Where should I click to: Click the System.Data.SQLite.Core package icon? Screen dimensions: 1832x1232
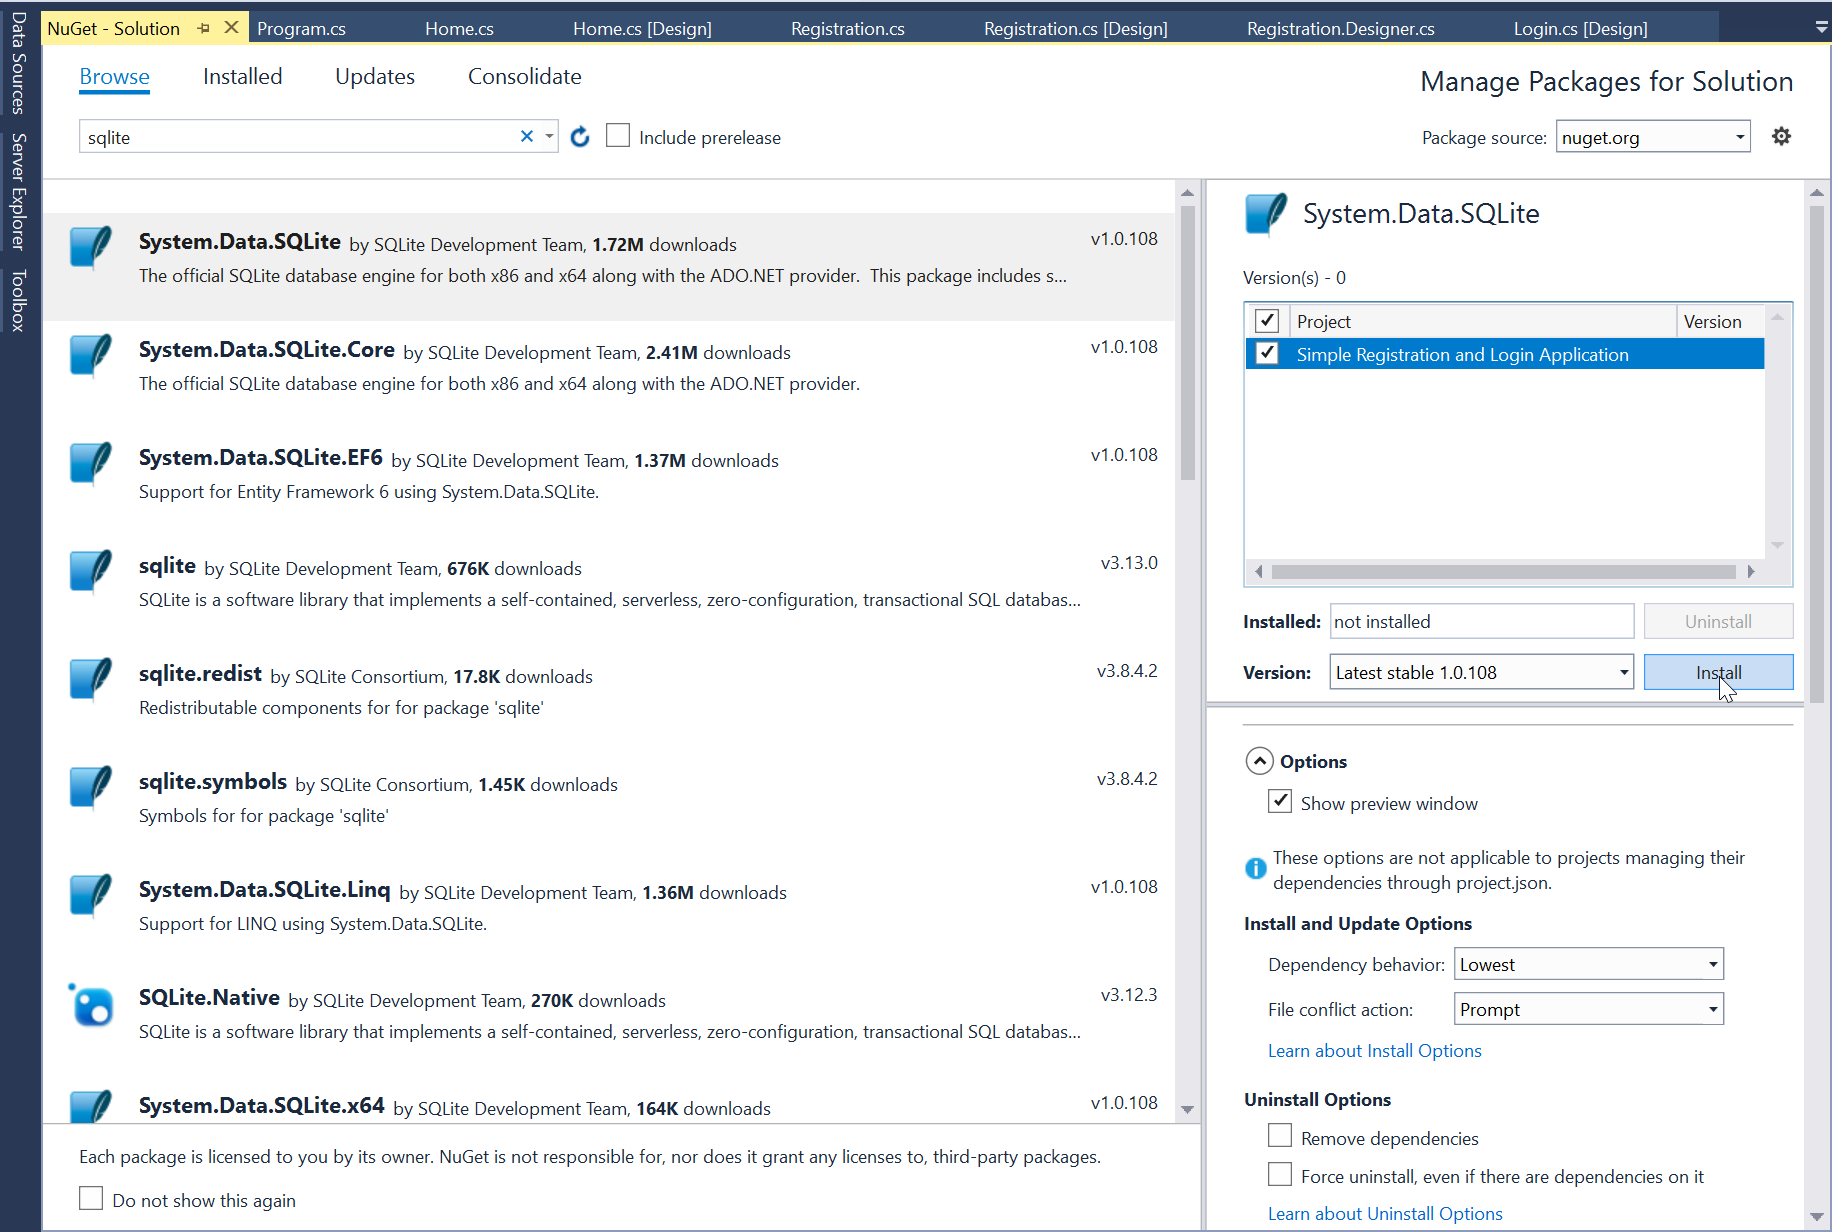coord(91,355)
